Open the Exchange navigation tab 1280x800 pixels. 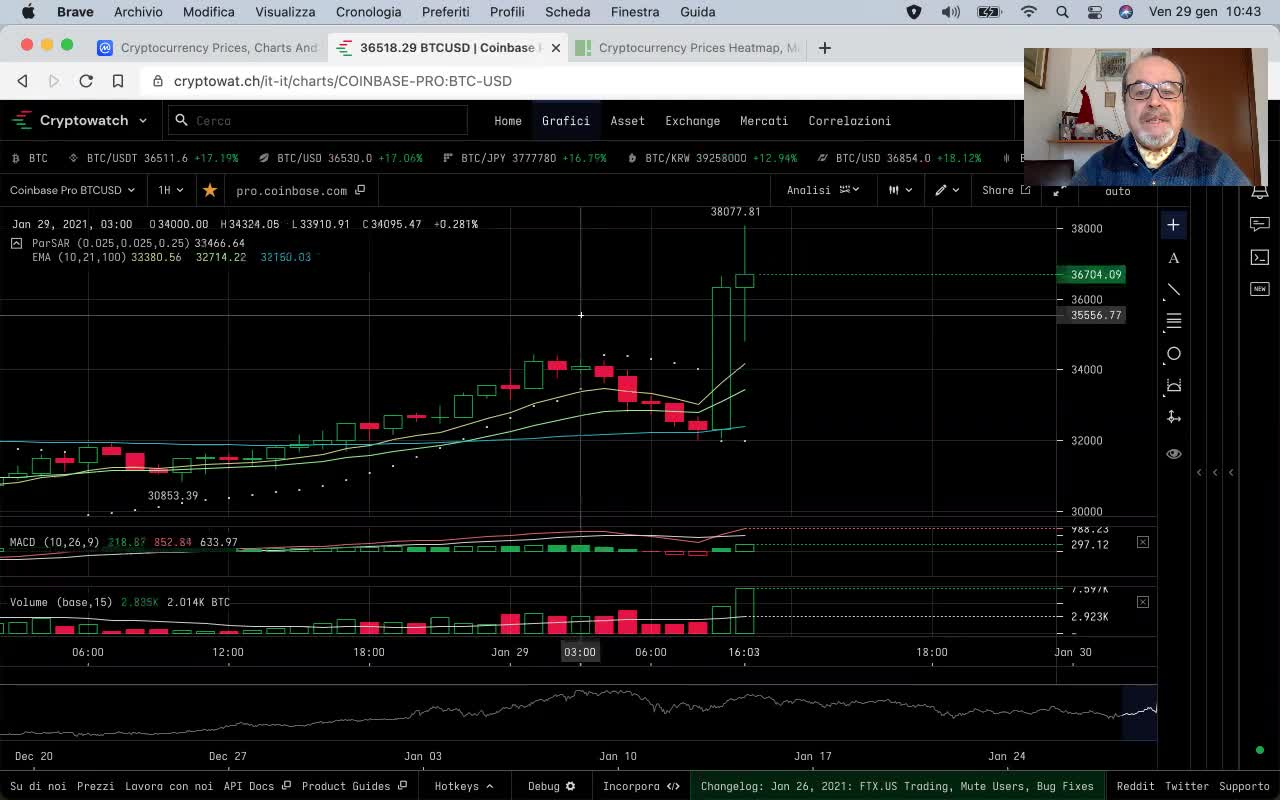pos(692,121)
